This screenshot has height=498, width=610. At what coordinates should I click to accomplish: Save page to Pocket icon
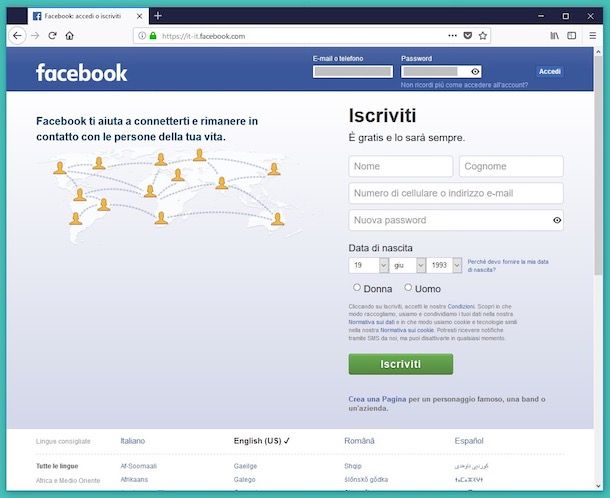coord(468,36)
